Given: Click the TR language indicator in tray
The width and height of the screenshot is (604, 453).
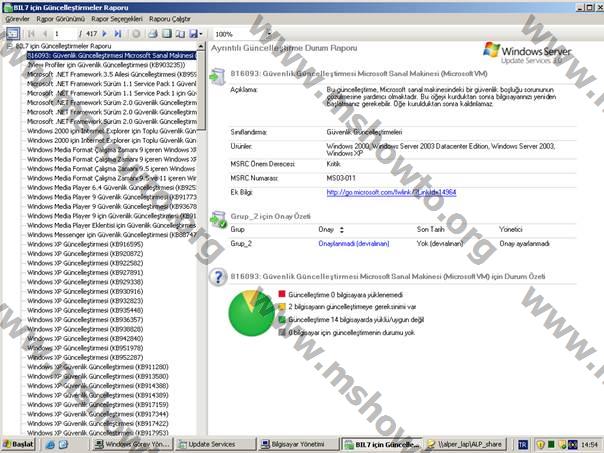Looking at the screenshot, I should 522,445.
